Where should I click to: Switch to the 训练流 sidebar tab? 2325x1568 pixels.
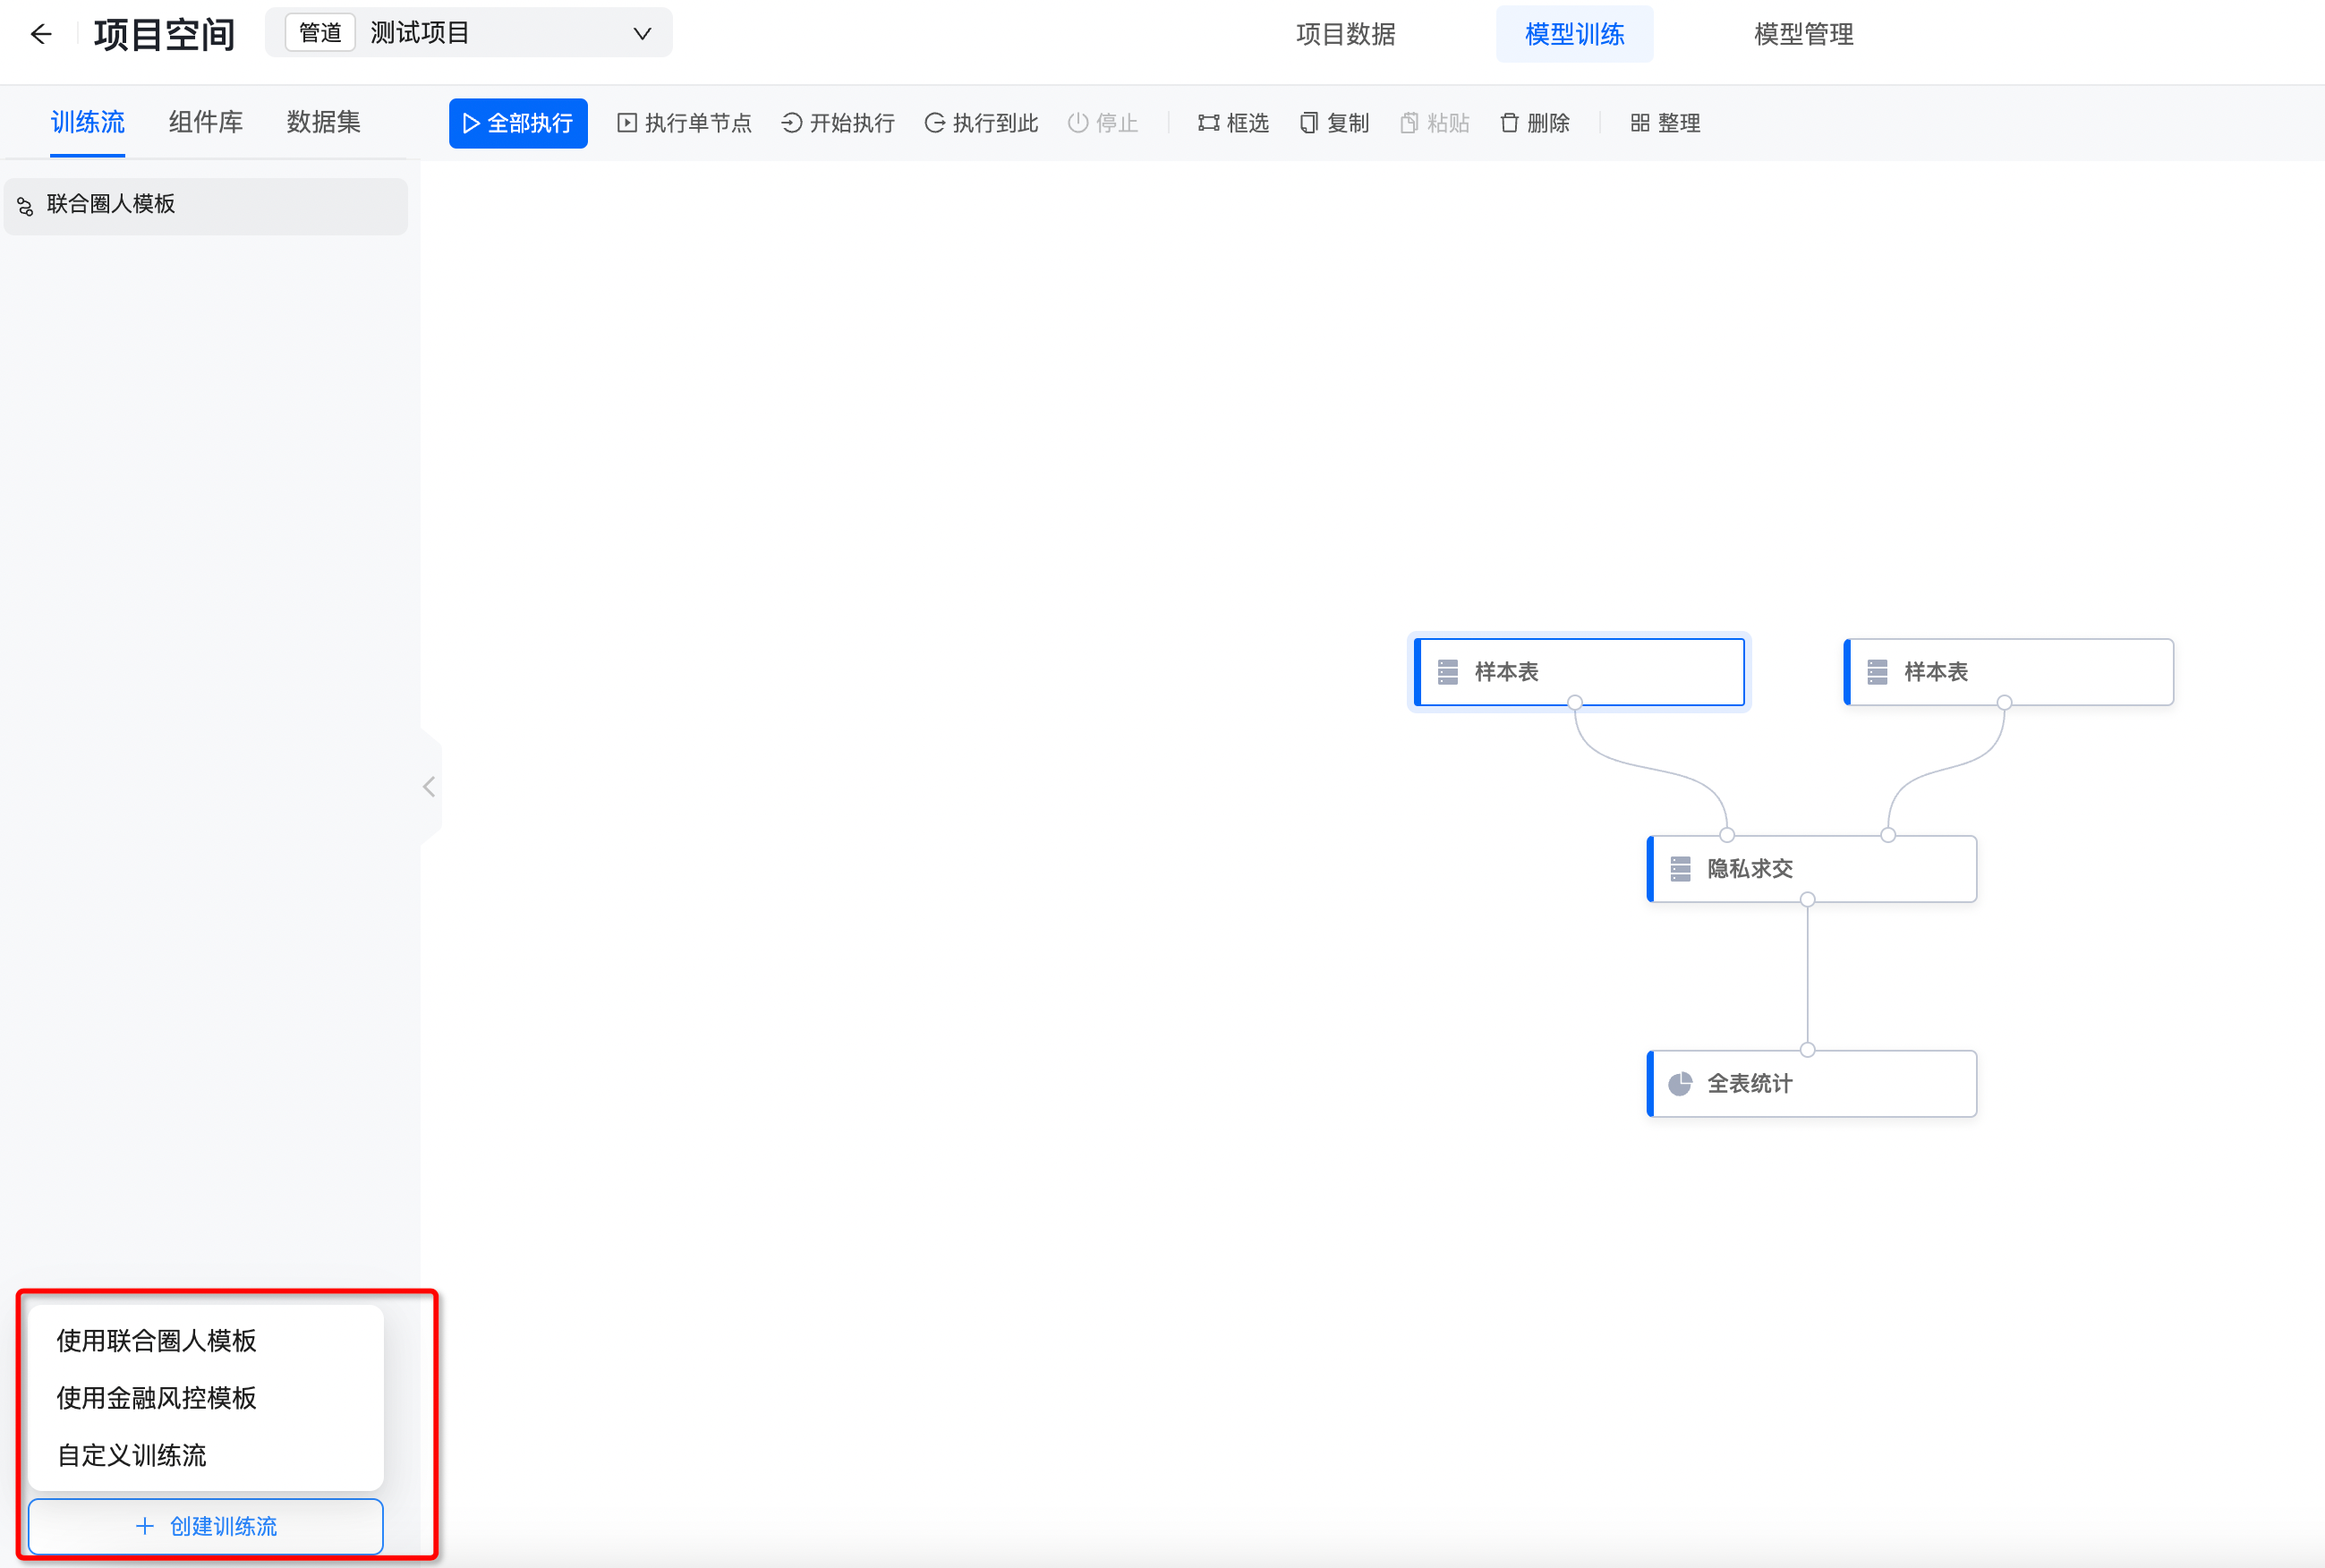(88, 122)
